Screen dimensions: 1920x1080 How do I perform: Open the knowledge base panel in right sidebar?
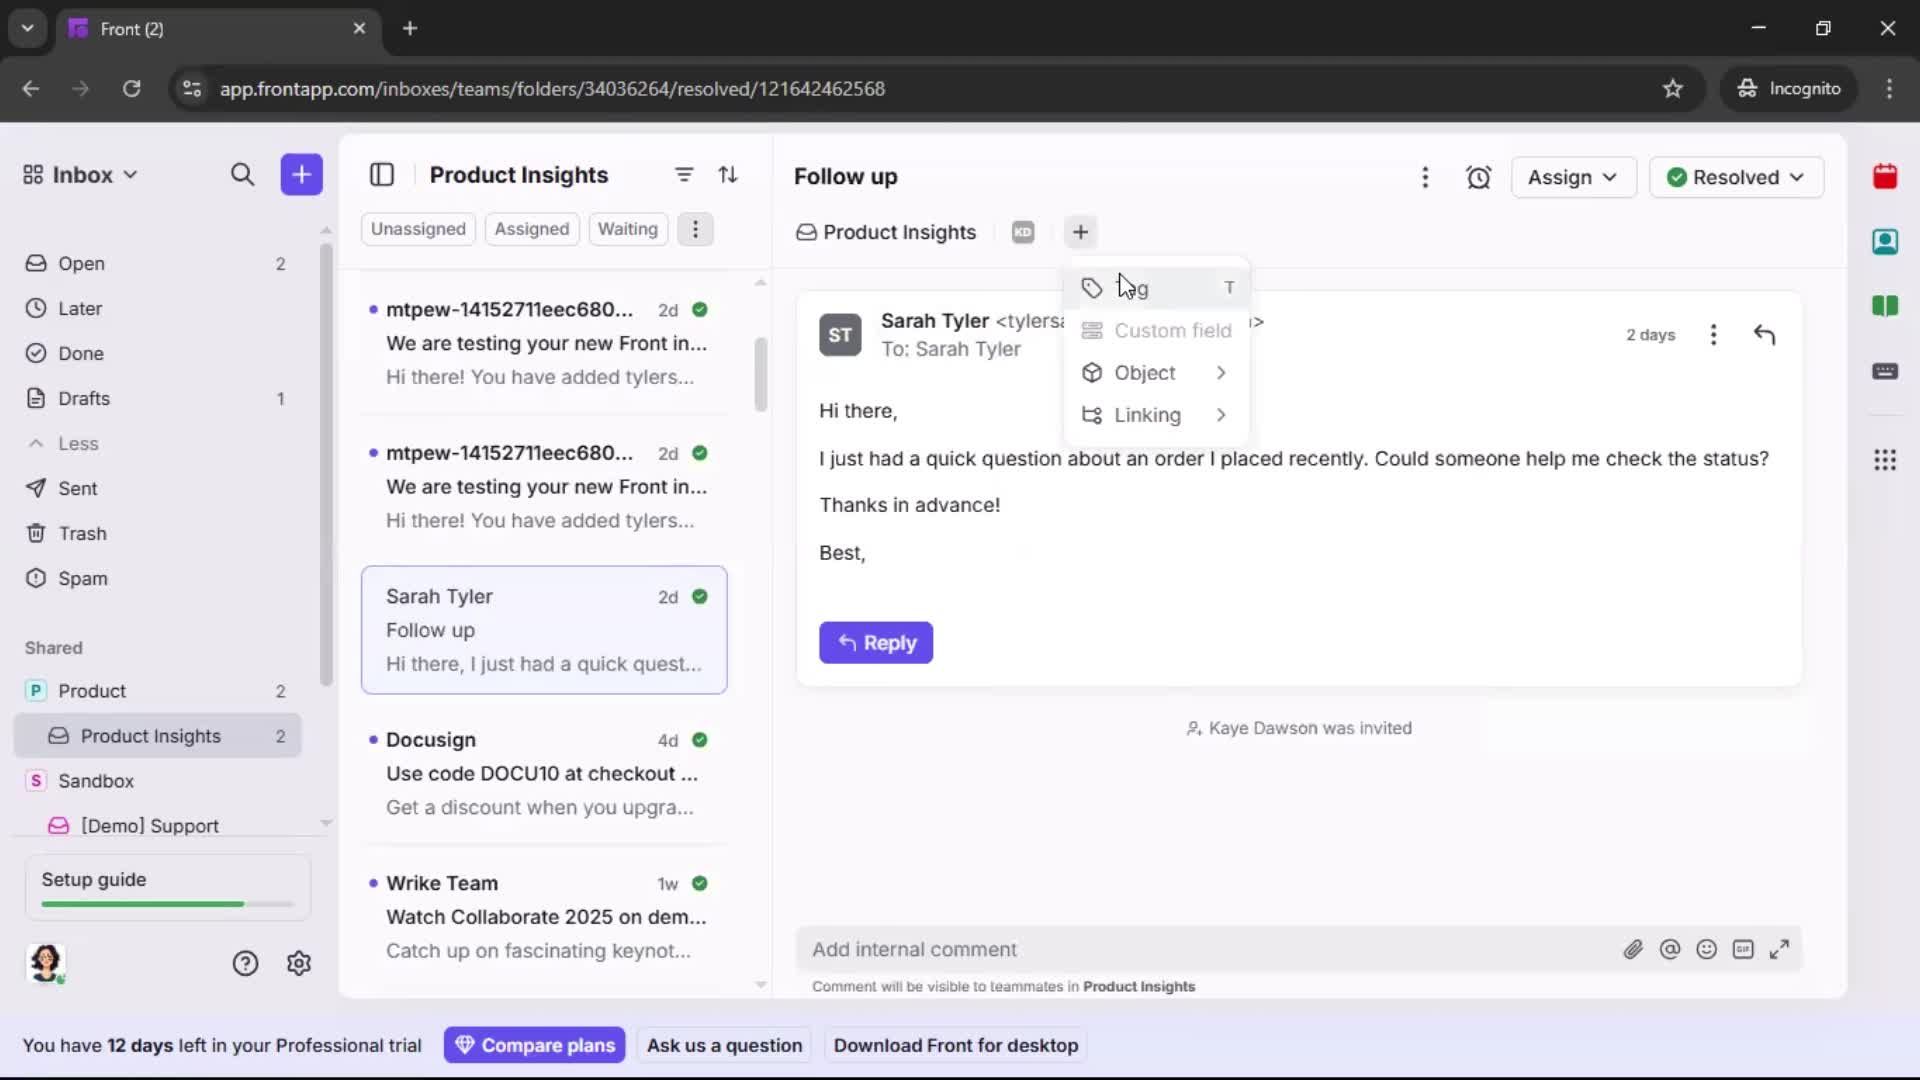[1886, 307]
